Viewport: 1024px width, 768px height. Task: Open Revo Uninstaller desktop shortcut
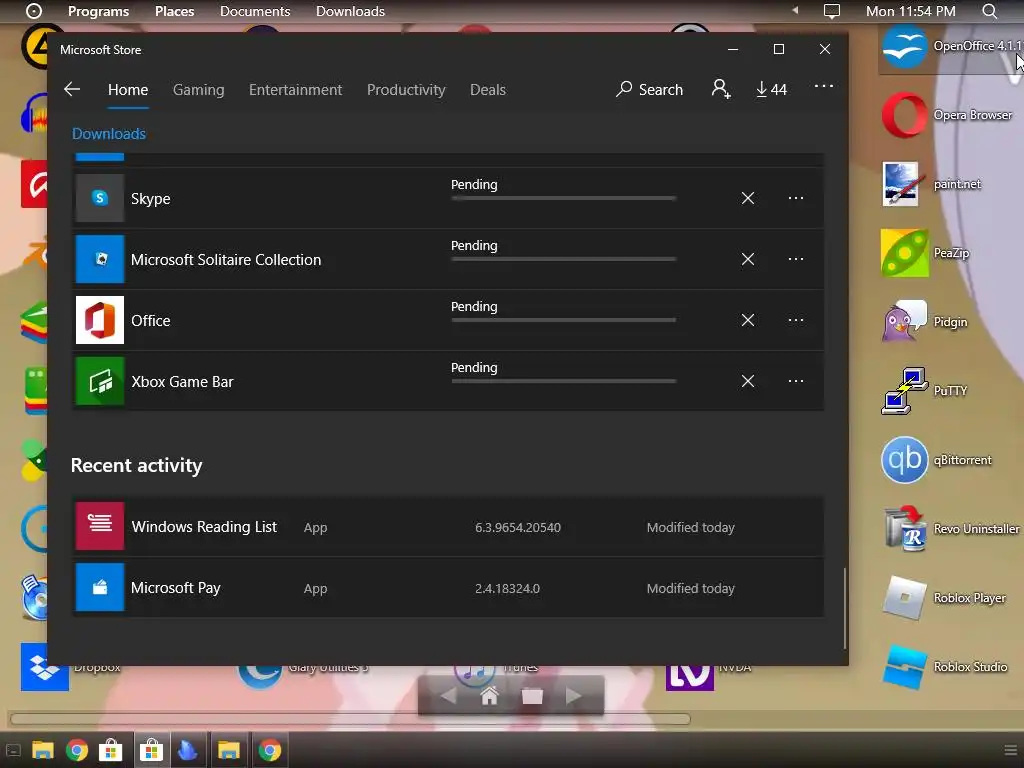[x=951, y=529]
